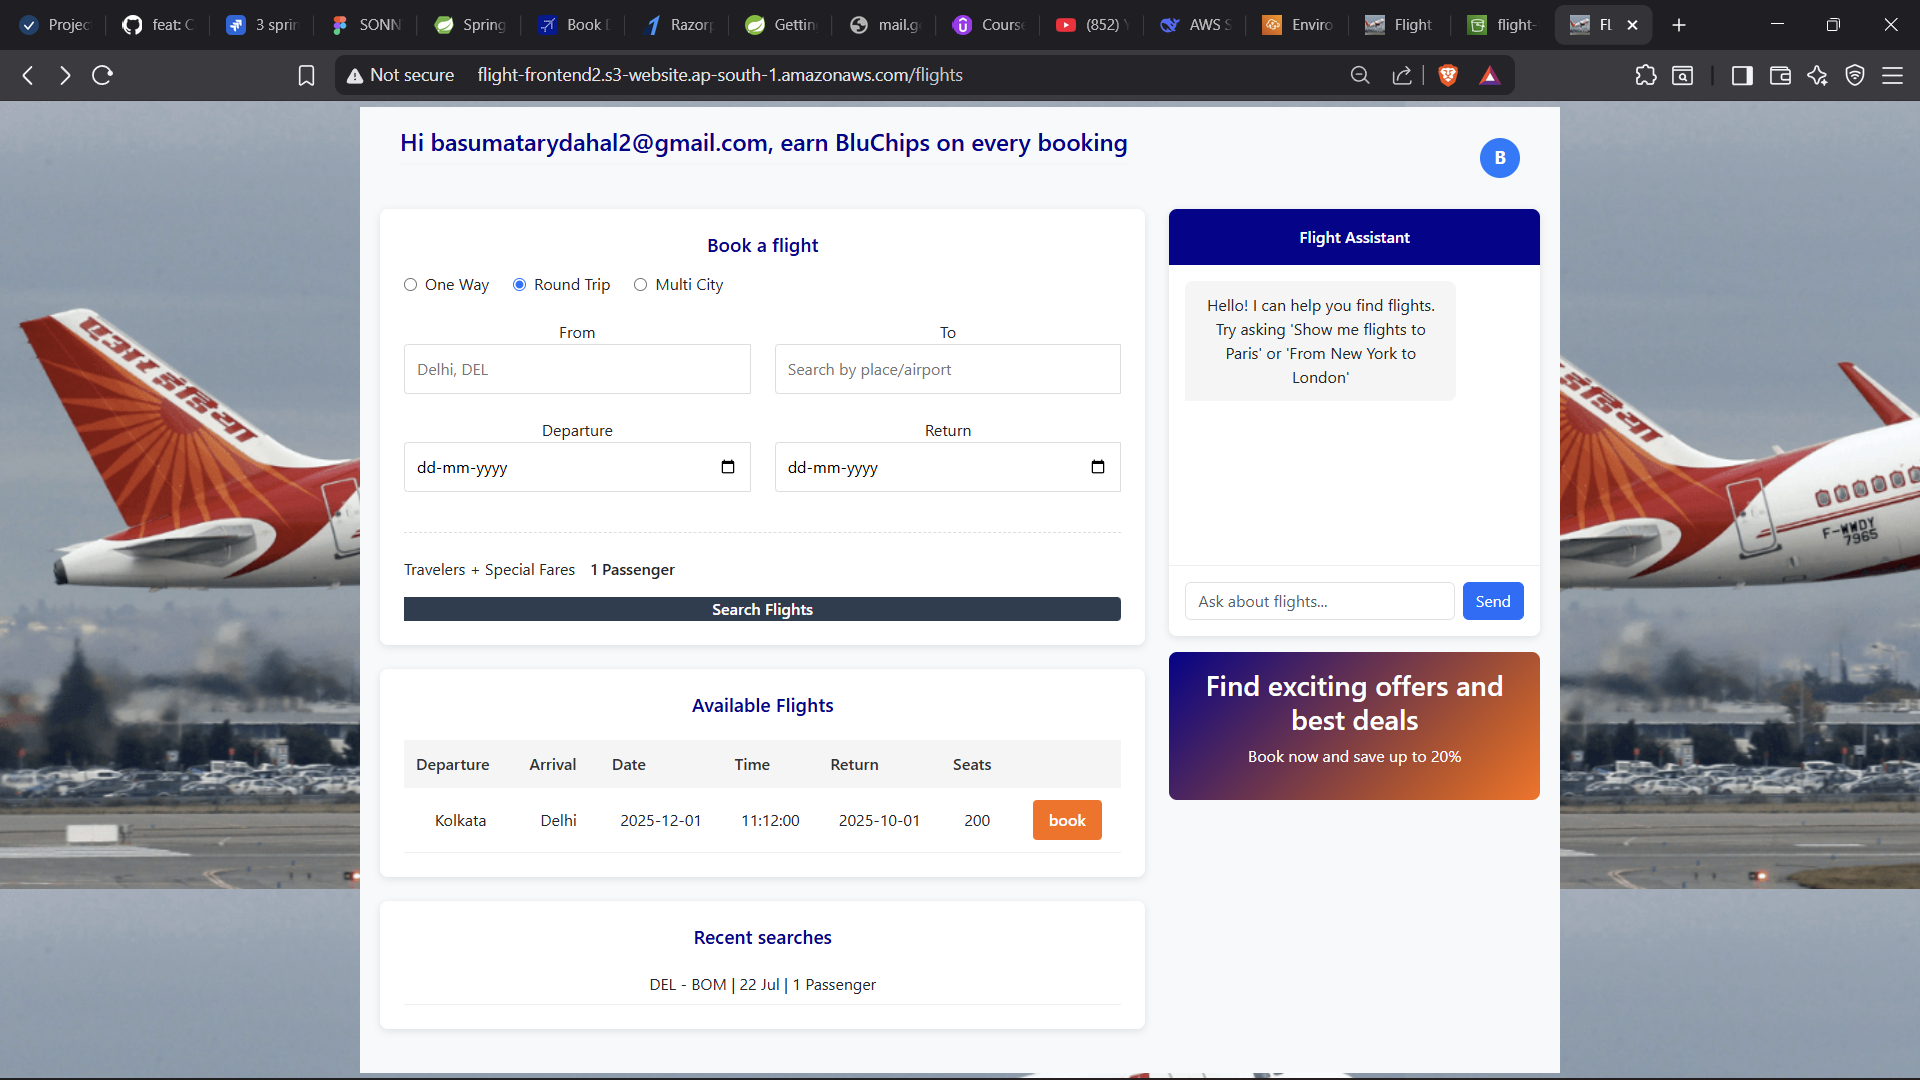
Task: Click the 2025-12-01 date cell
Action: (x=660, y=820)
